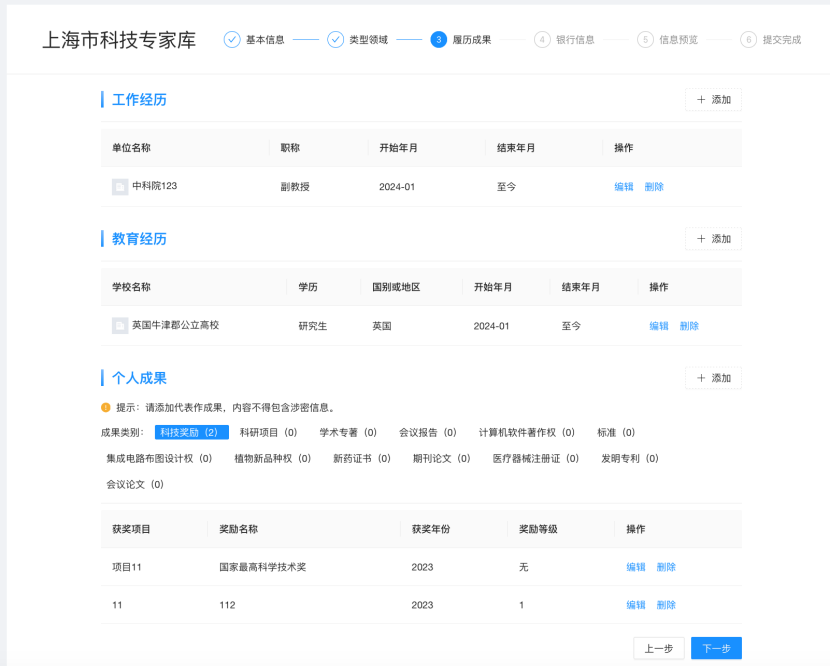Screen dimensions: 830x666
Task: Proceed with the 下一步 button
Action: coord(716,648)
